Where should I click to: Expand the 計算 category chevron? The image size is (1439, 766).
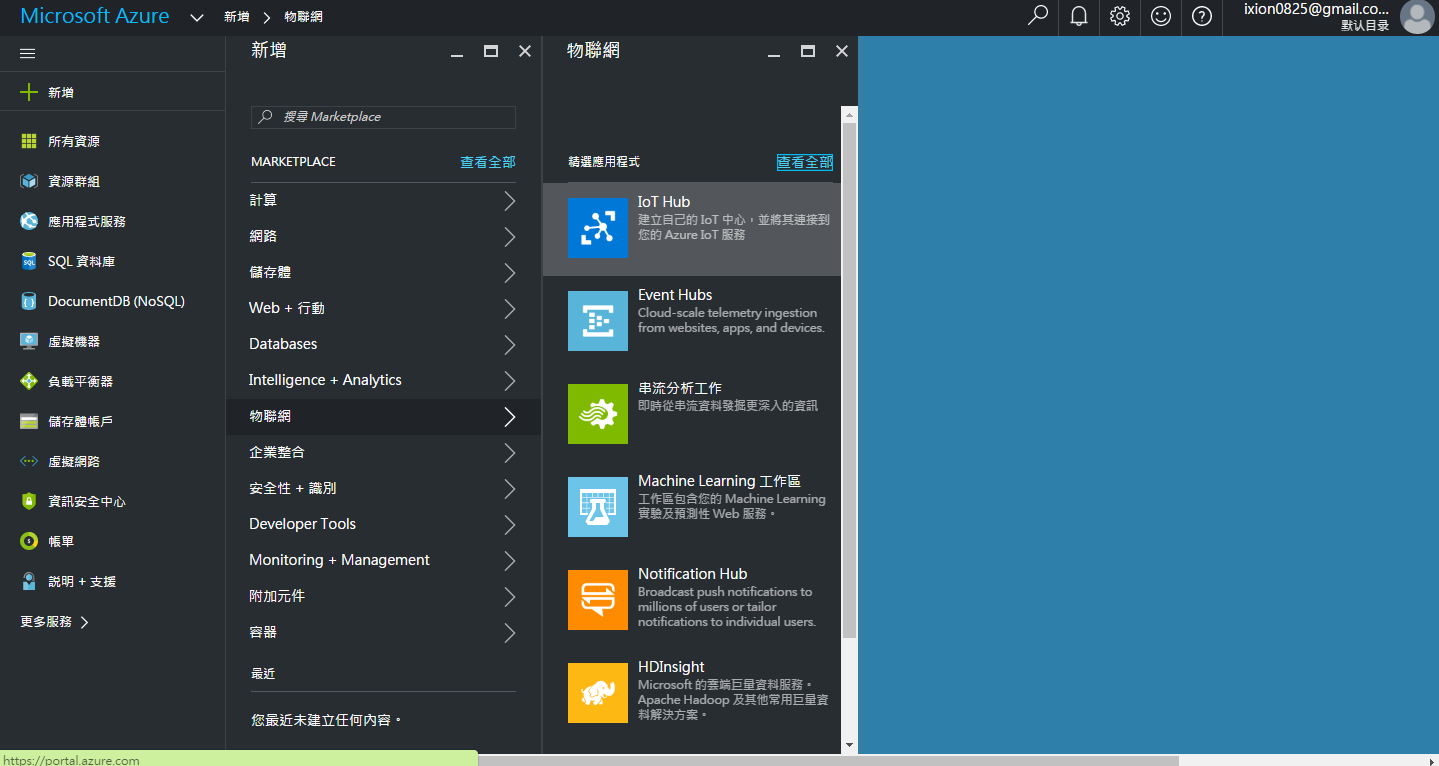(x=510, y=201)
